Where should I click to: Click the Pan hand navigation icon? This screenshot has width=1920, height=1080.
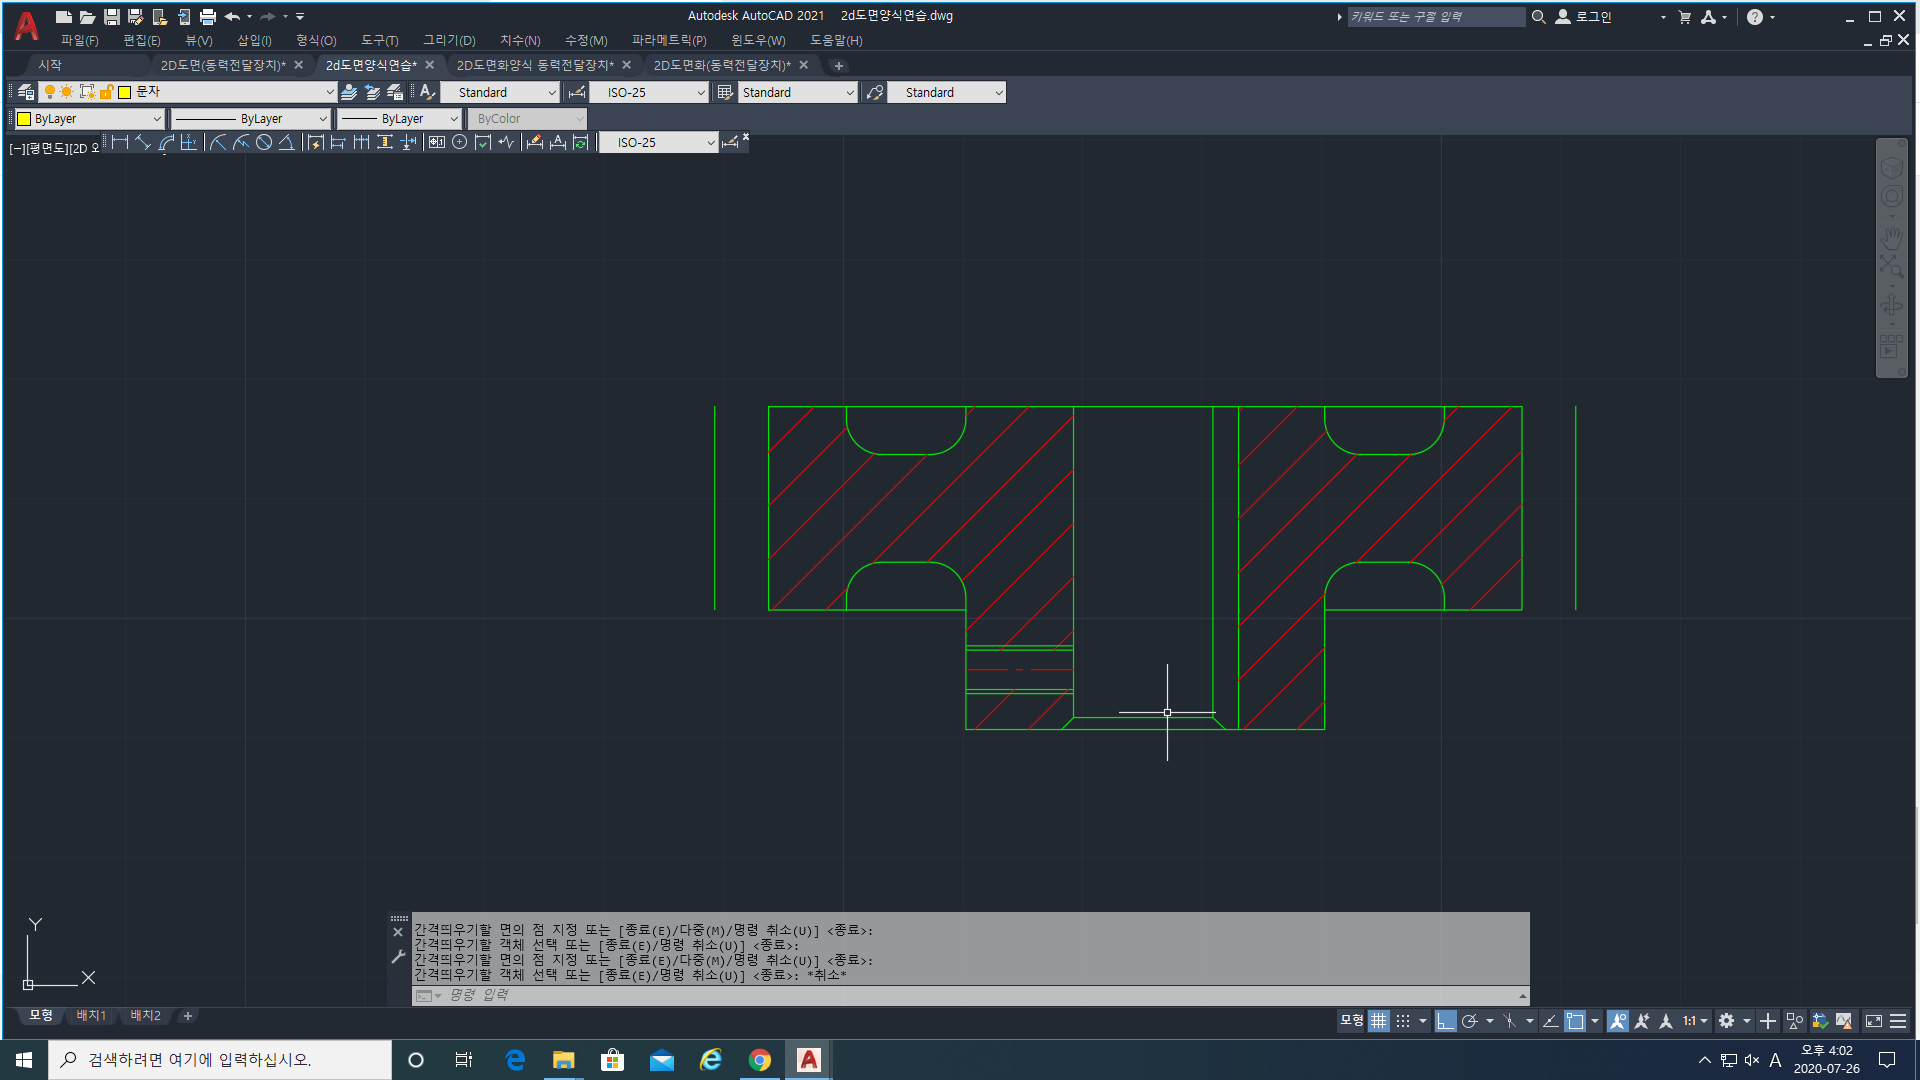coord(1891,238)
